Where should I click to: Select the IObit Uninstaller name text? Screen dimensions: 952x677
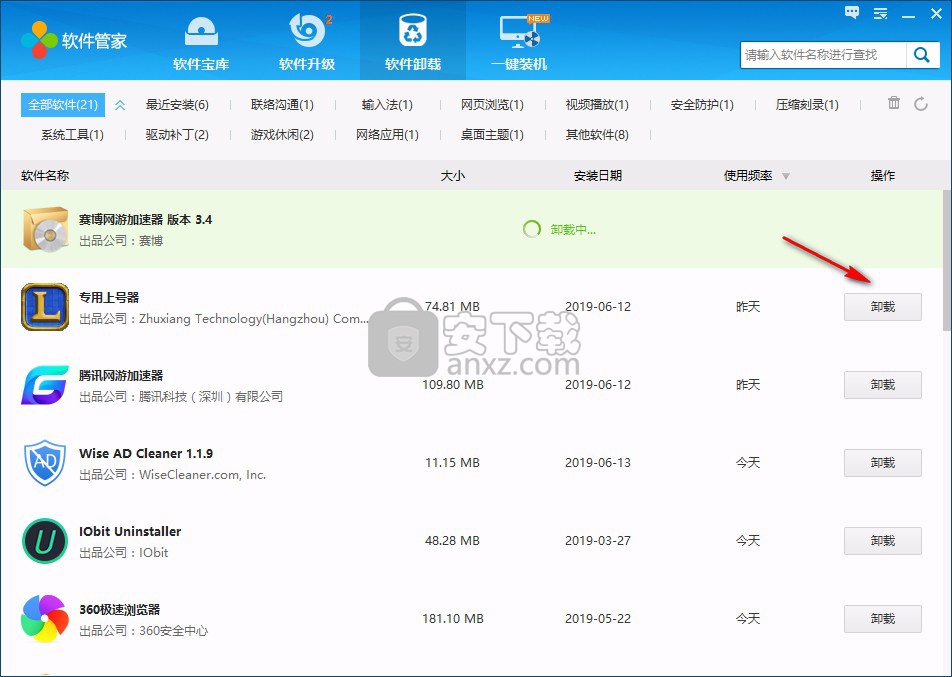(130, 531)
